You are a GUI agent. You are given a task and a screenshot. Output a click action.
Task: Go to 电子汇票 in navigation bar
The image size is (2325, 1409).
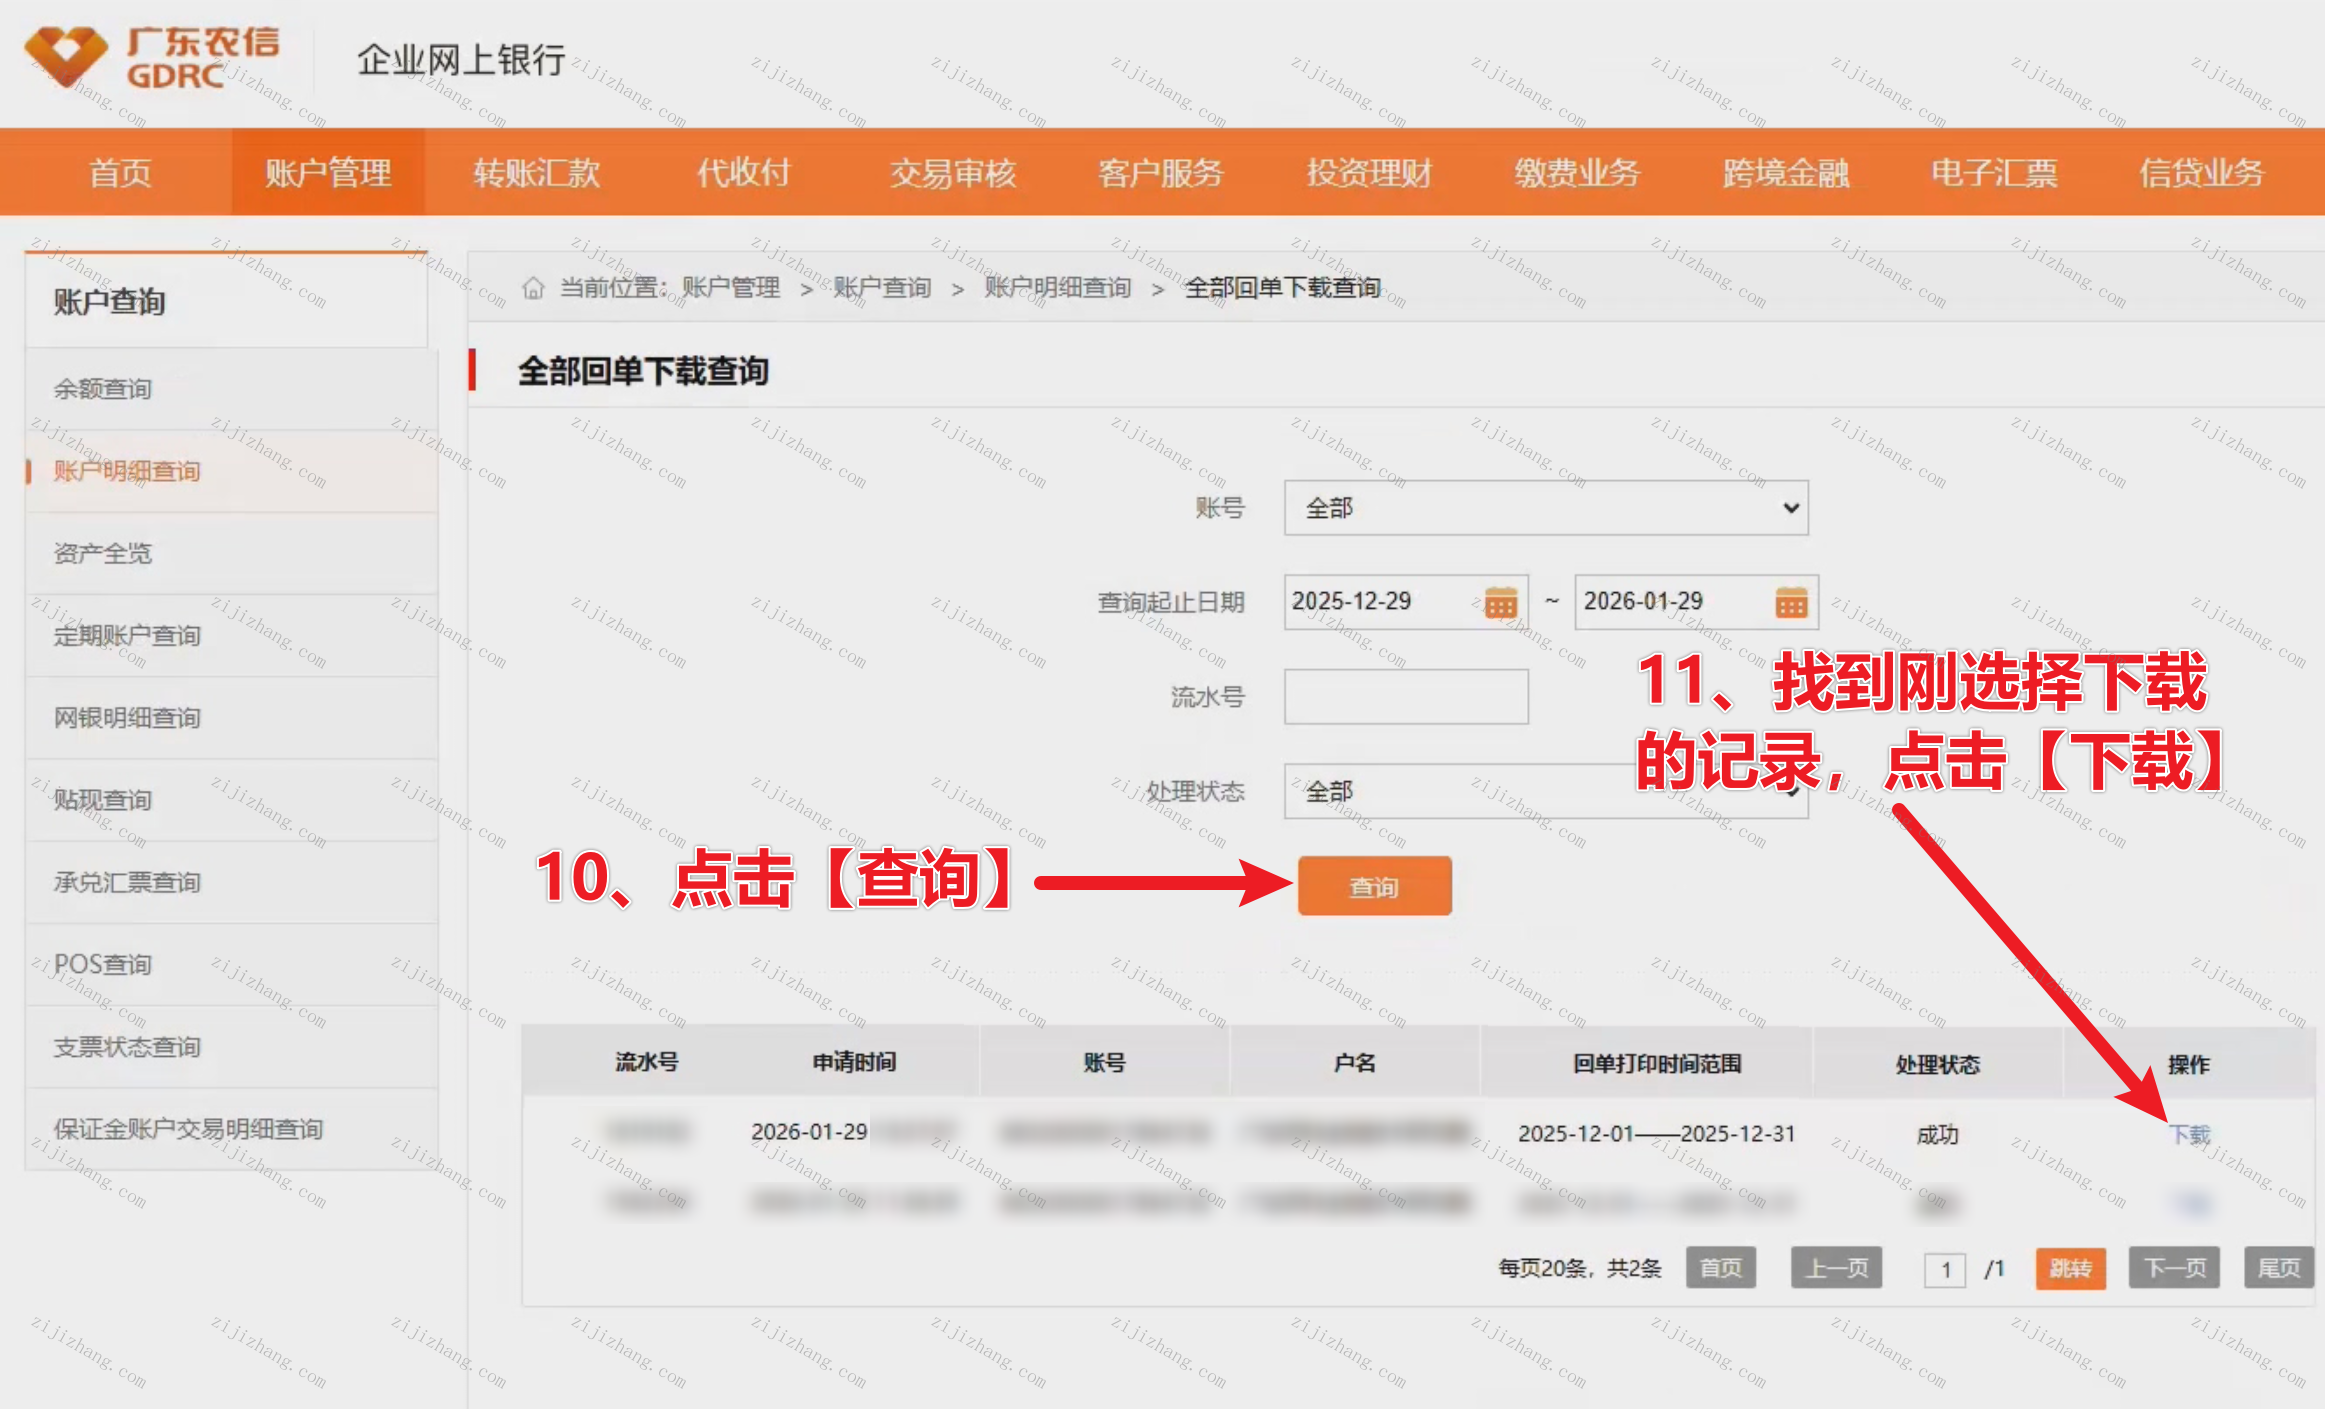(1993, 173)
